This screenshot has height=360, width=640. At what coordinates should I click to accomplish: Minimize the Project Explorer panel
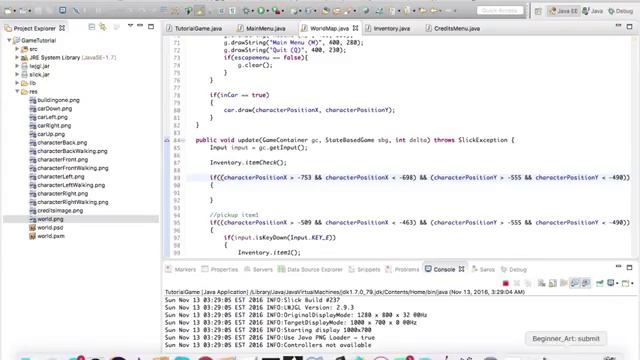click(140, 26)
